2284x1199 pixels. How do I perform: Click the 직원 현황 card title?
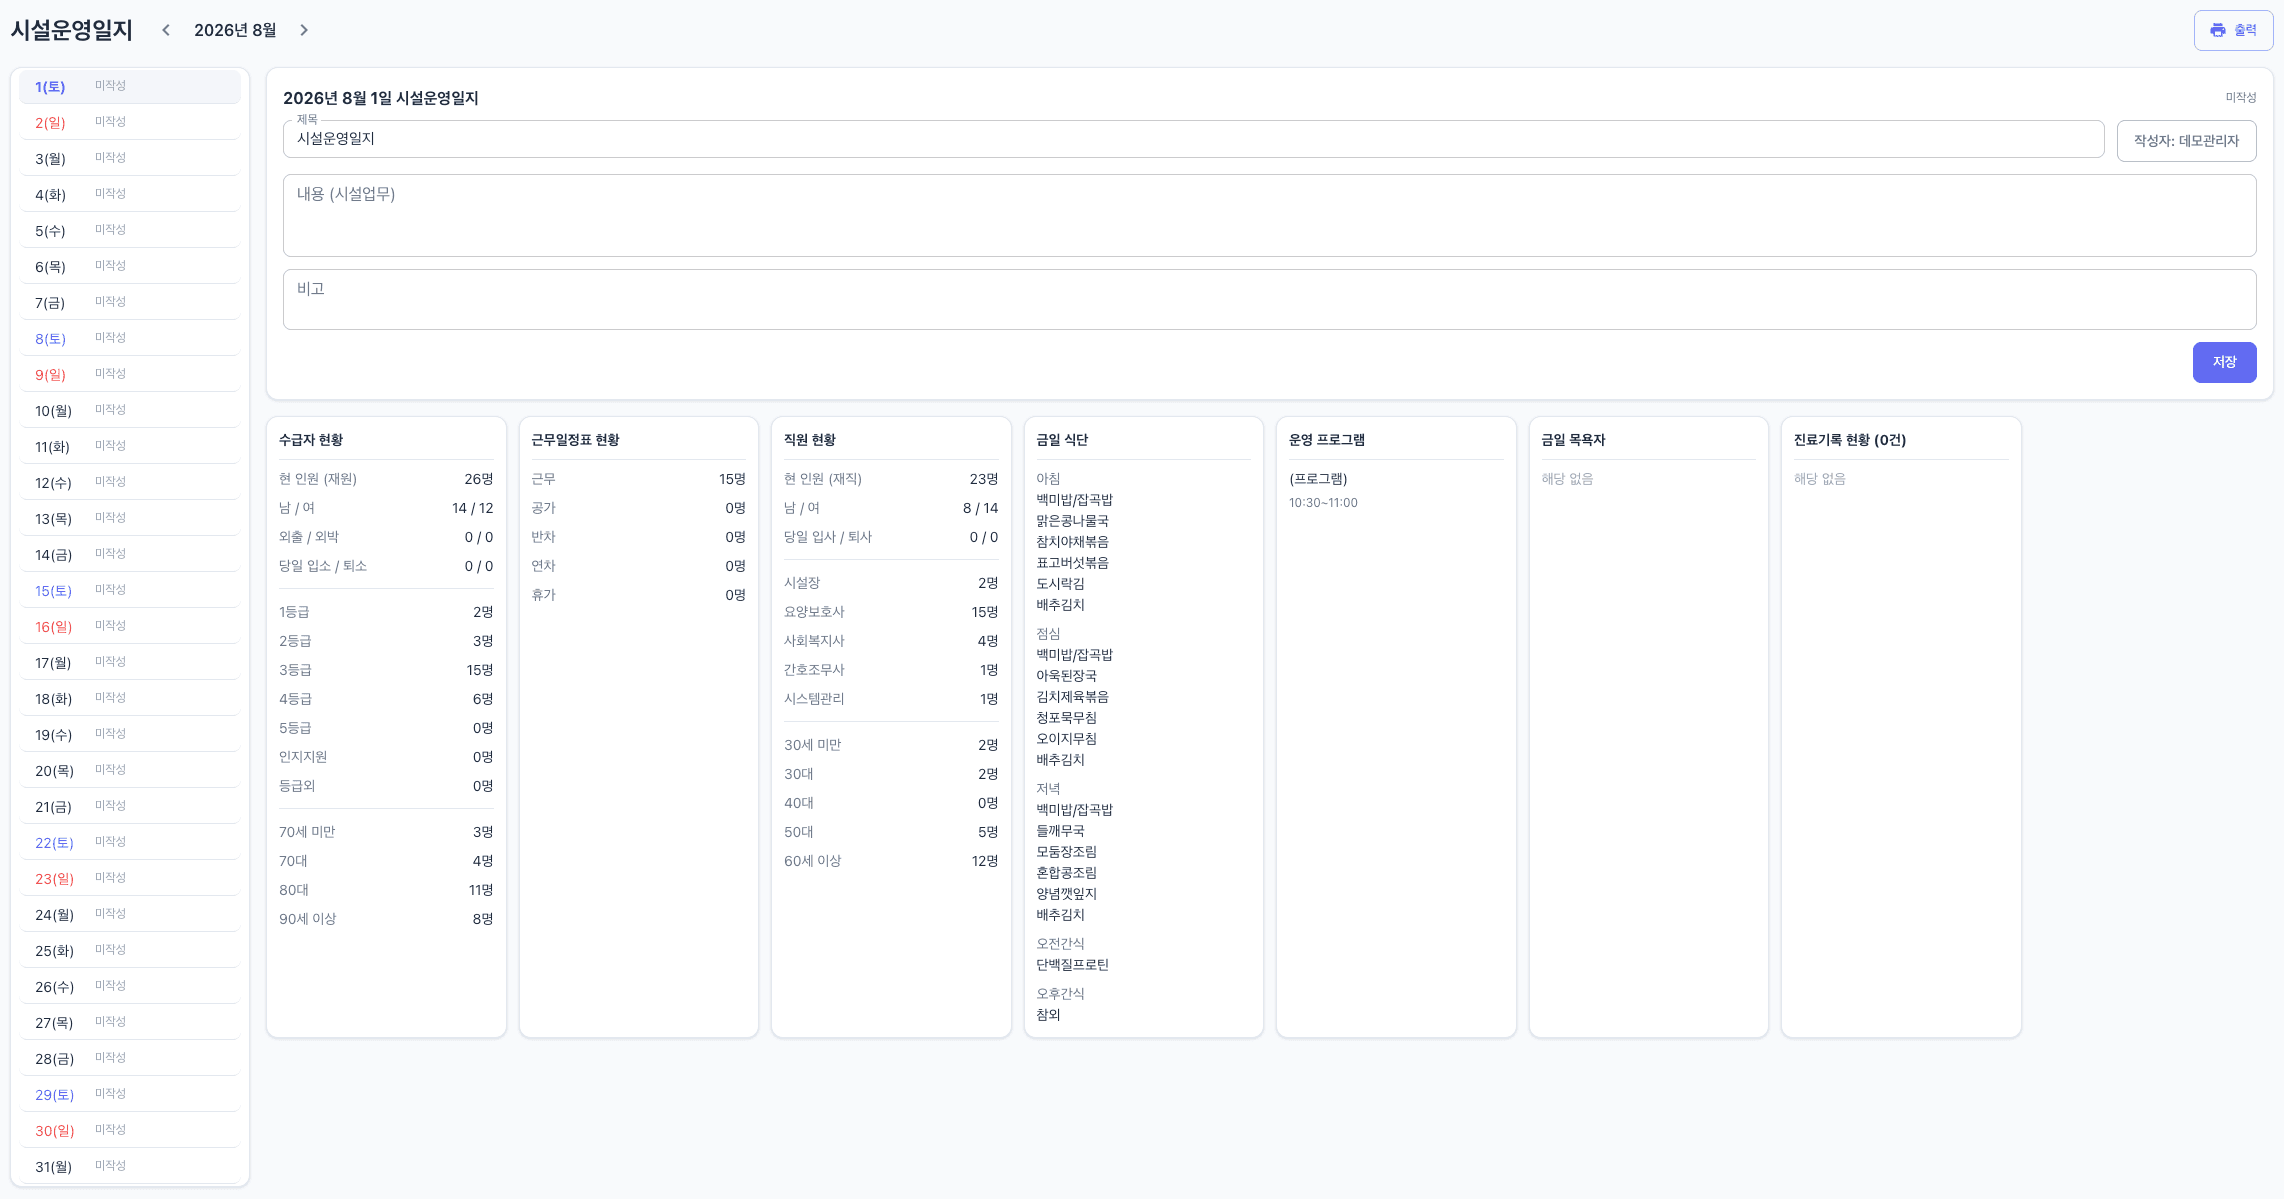point(810,440)
